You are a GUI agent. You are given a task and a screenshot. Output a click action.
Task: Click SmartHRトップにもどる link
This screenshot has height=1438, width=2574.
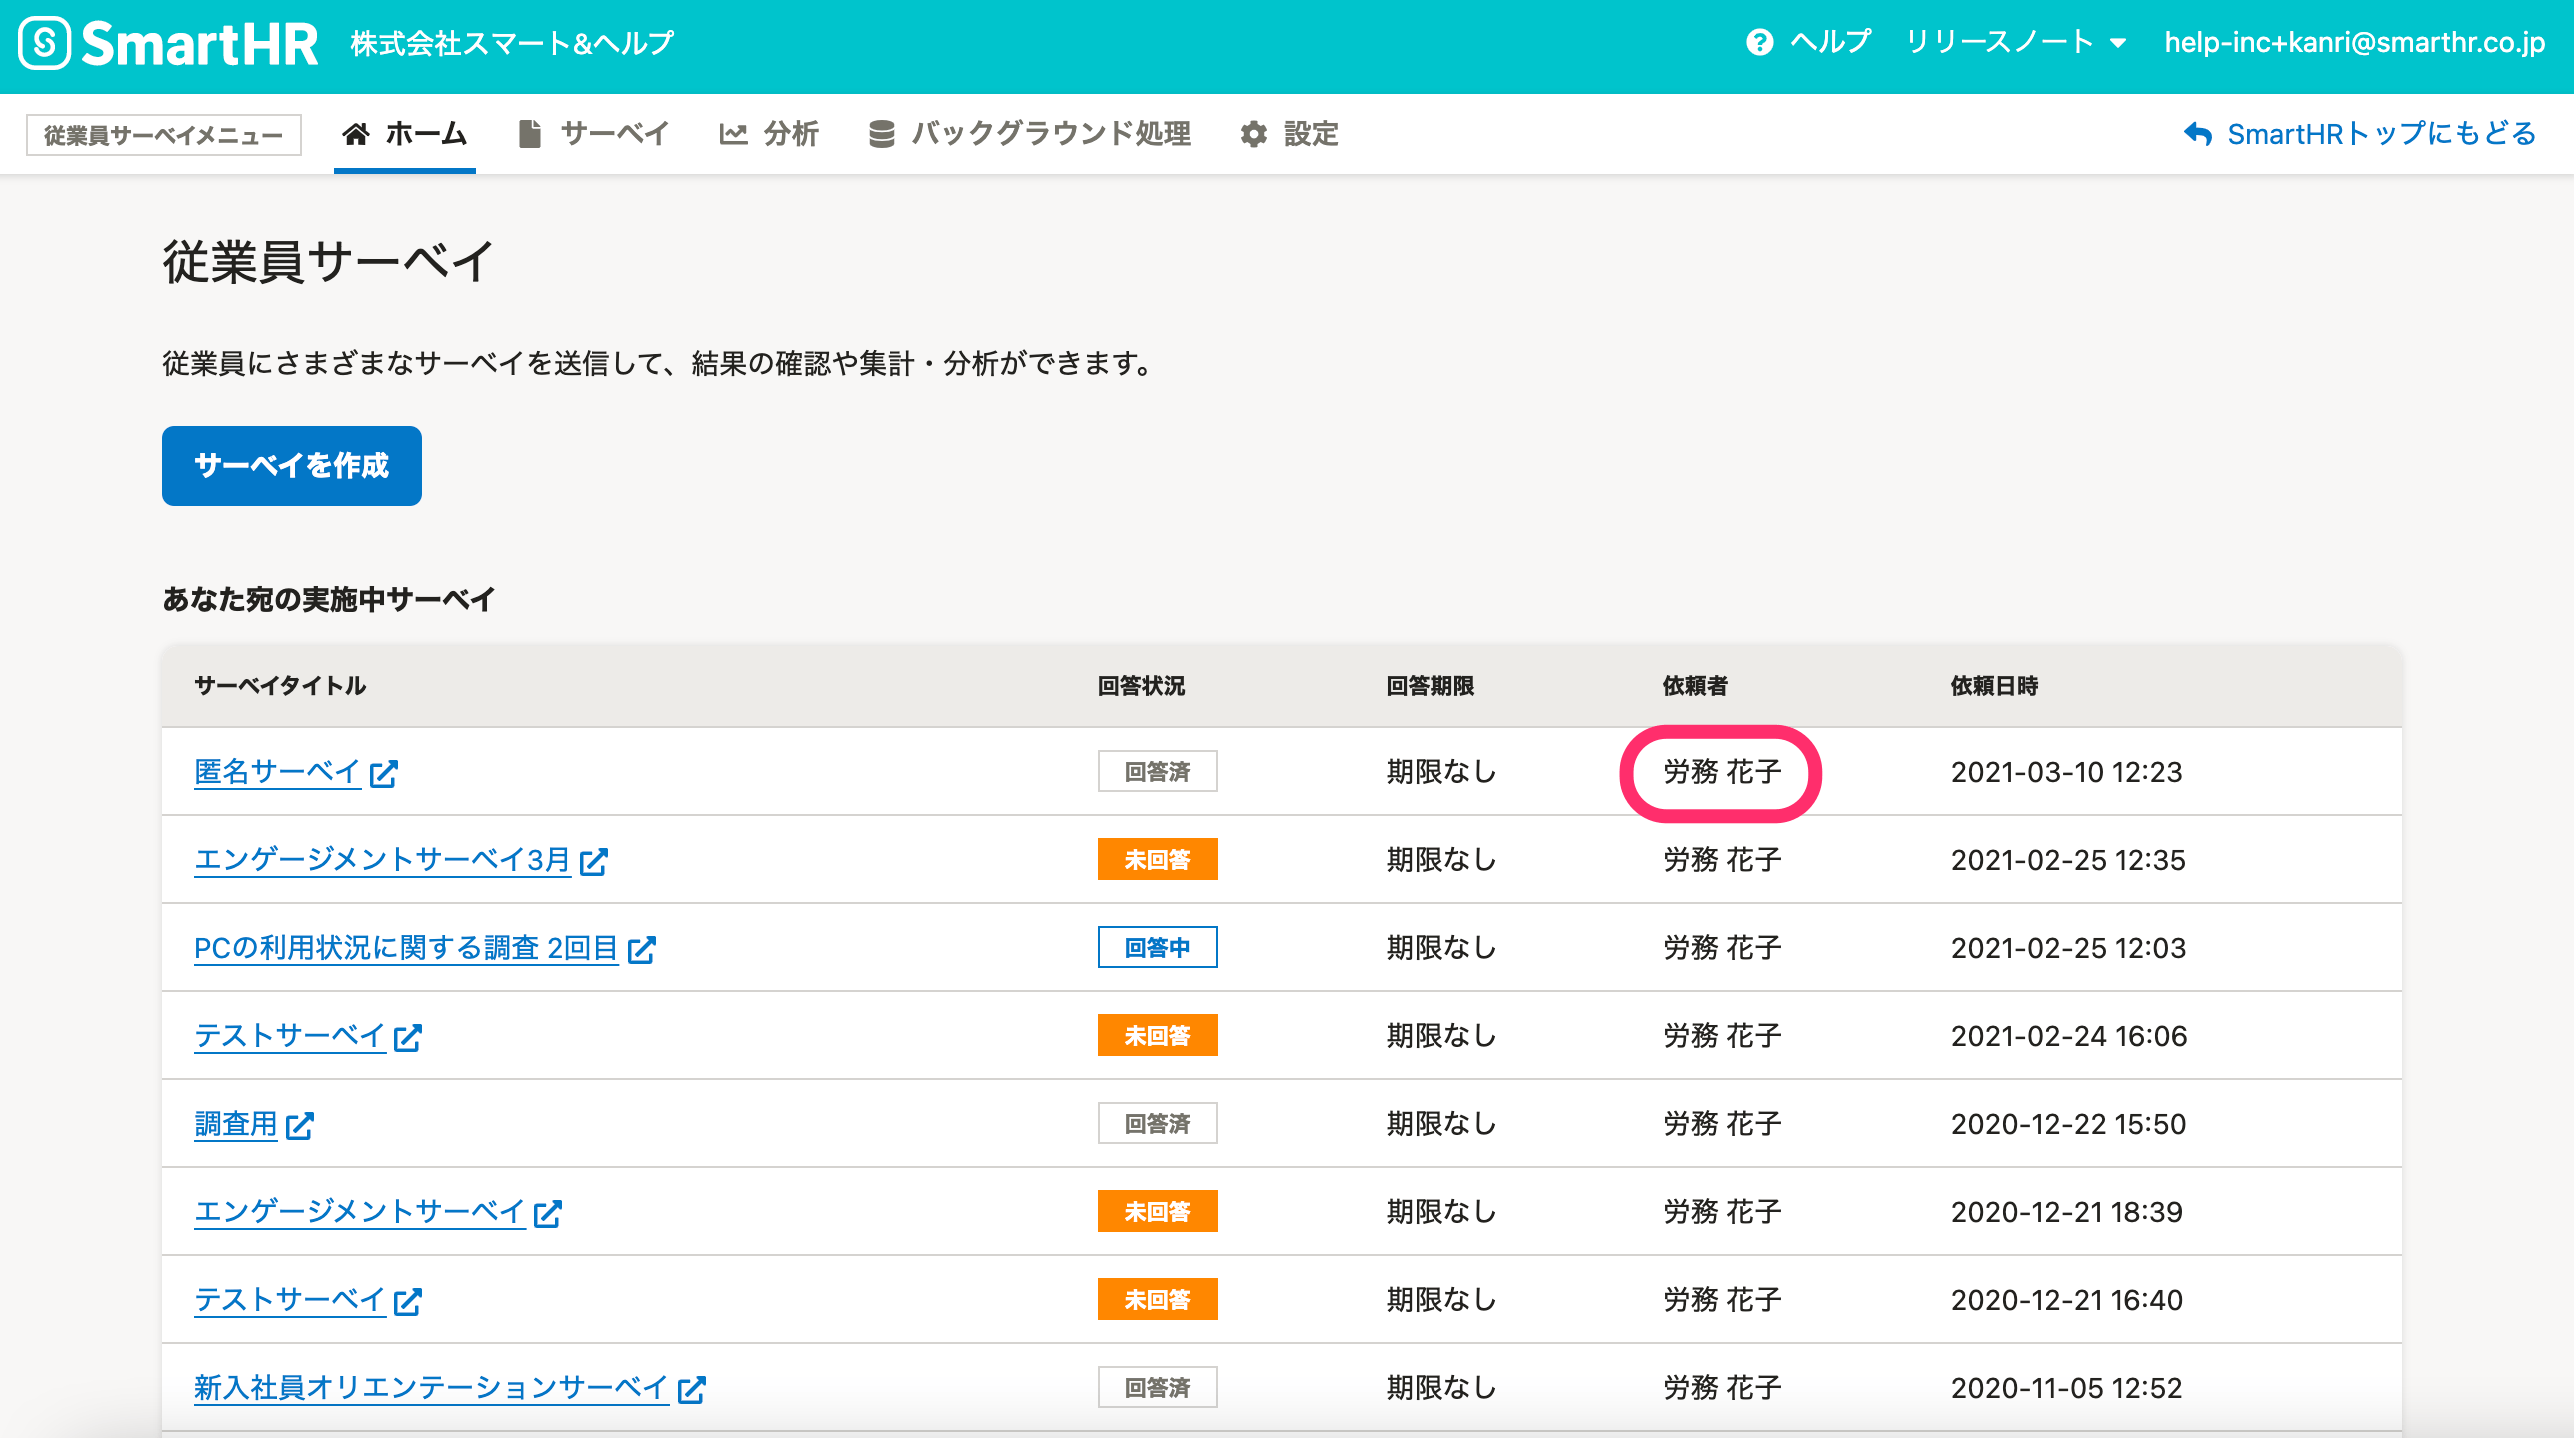pos(2360,133)
